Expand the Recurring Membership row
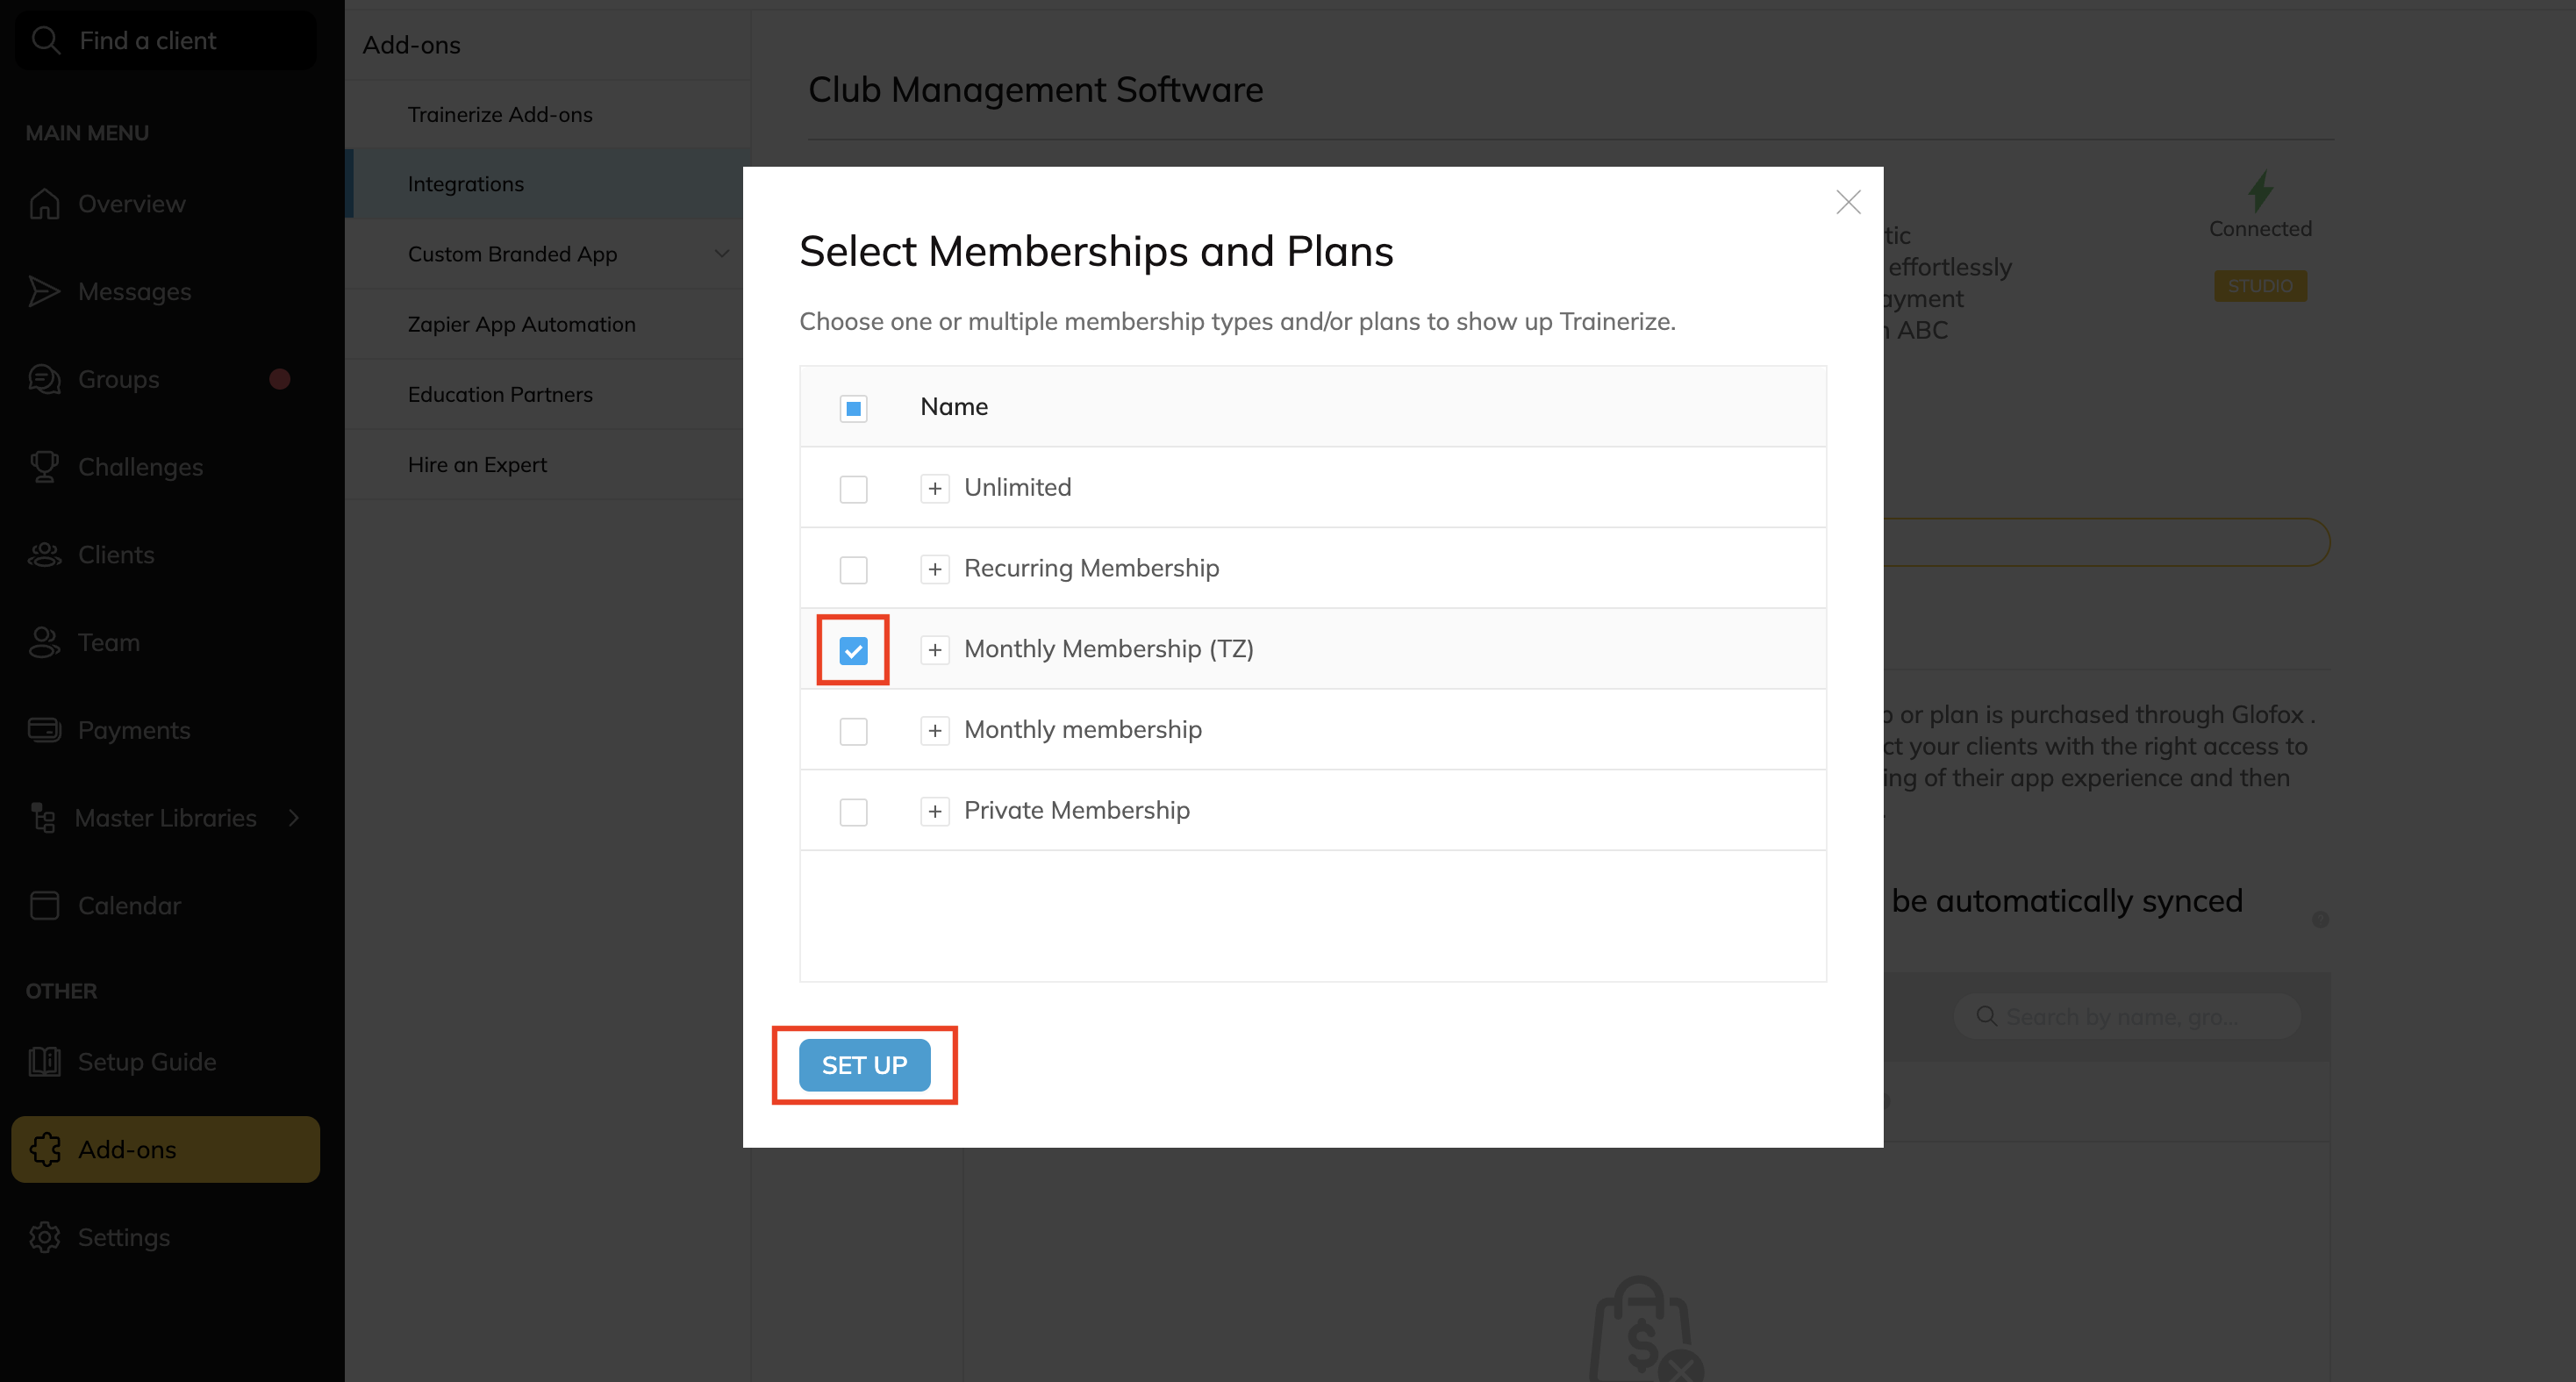 (x=935, y=569)
